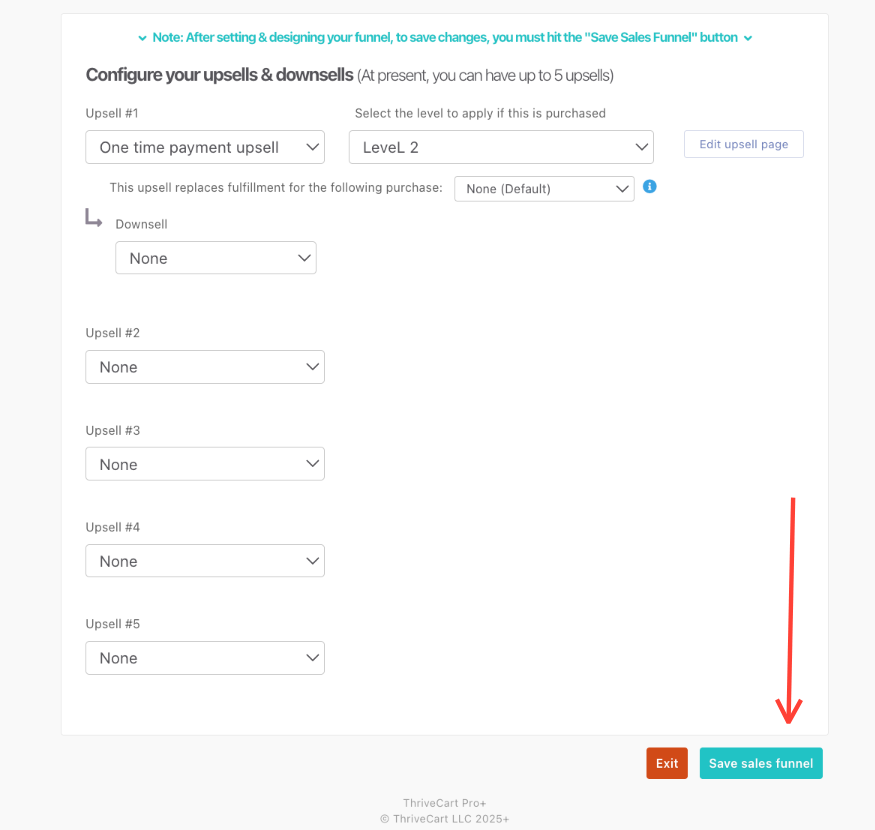Click the 'ThriveCart Pro+' footer text

[x=444, y=803]
